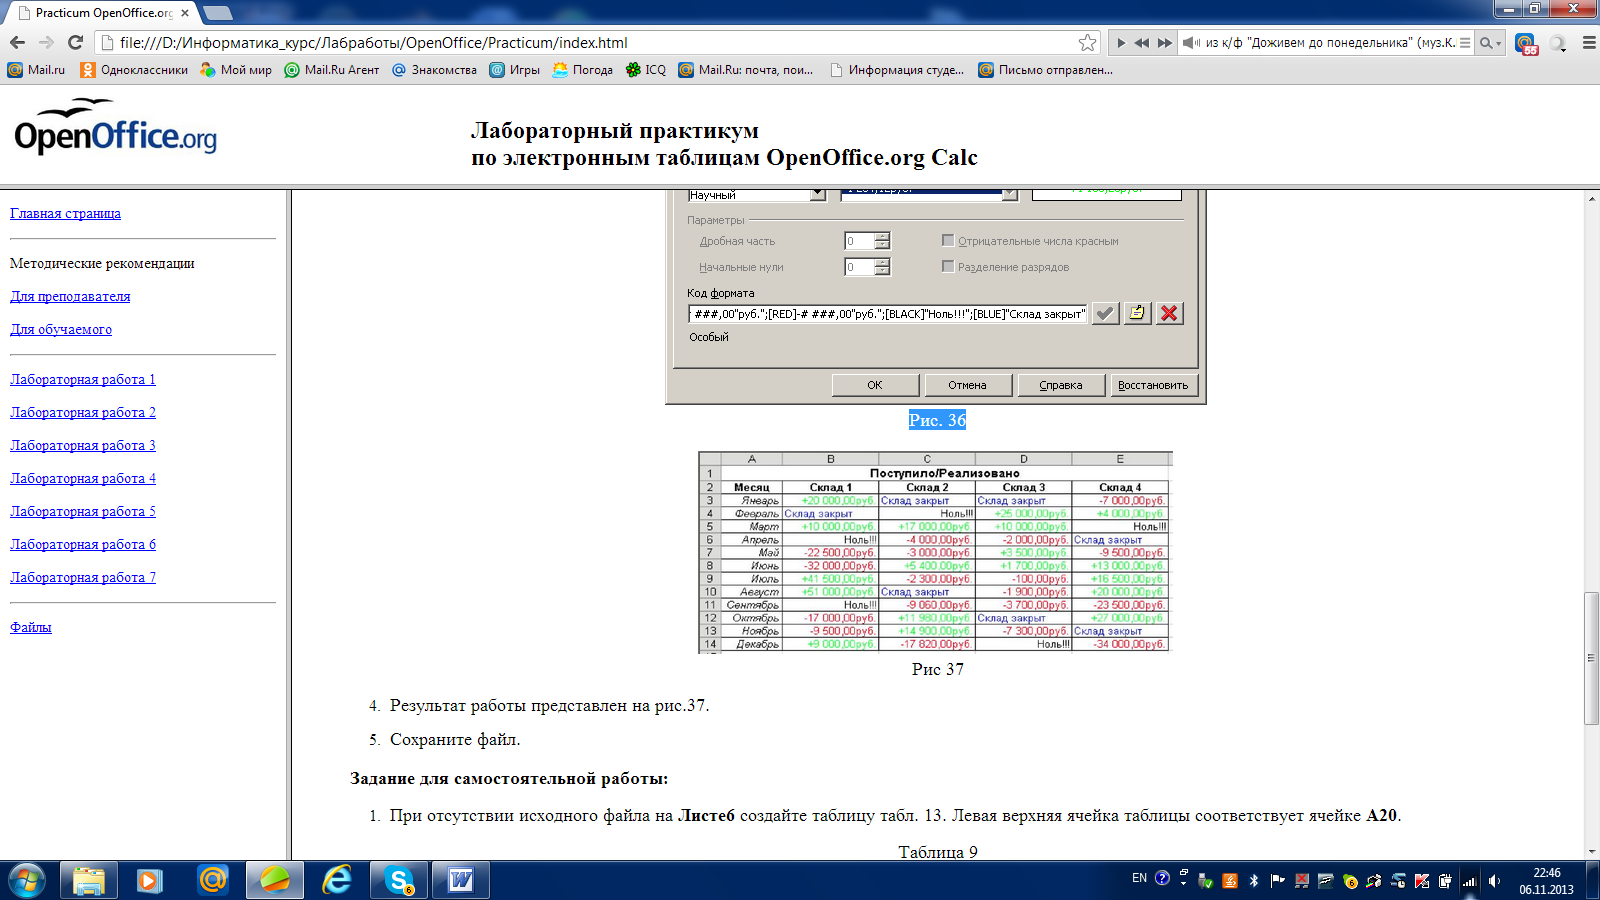This screenshot has width=1600, height=900.
Task: Open Лабораторная работа 7 link
Action: coord(83,577)
